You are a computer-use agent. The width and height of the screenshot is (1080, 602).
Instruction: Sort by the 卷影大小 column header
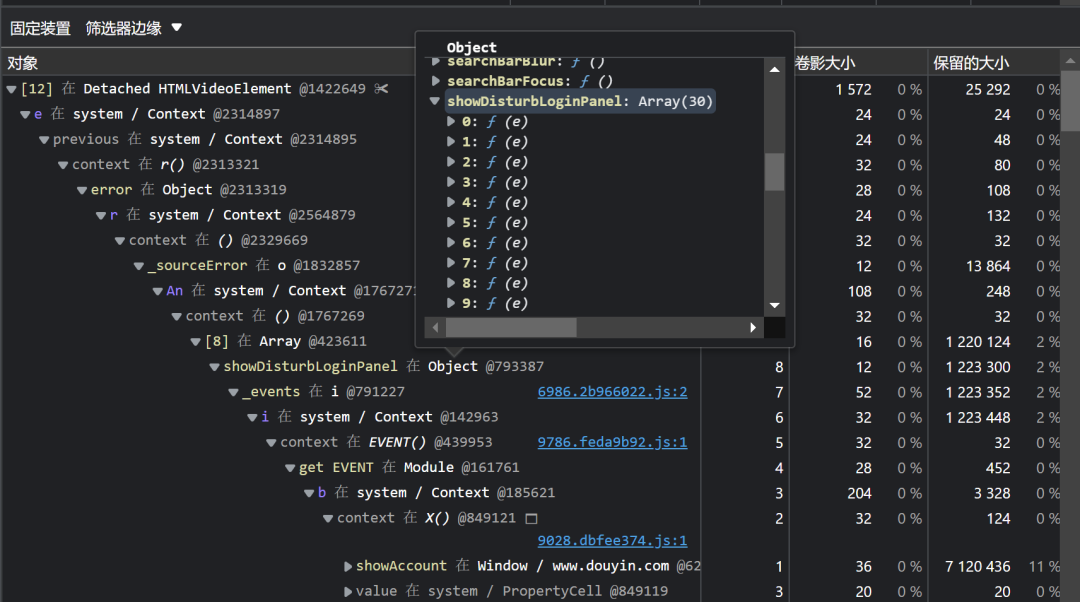click(825, 63)
